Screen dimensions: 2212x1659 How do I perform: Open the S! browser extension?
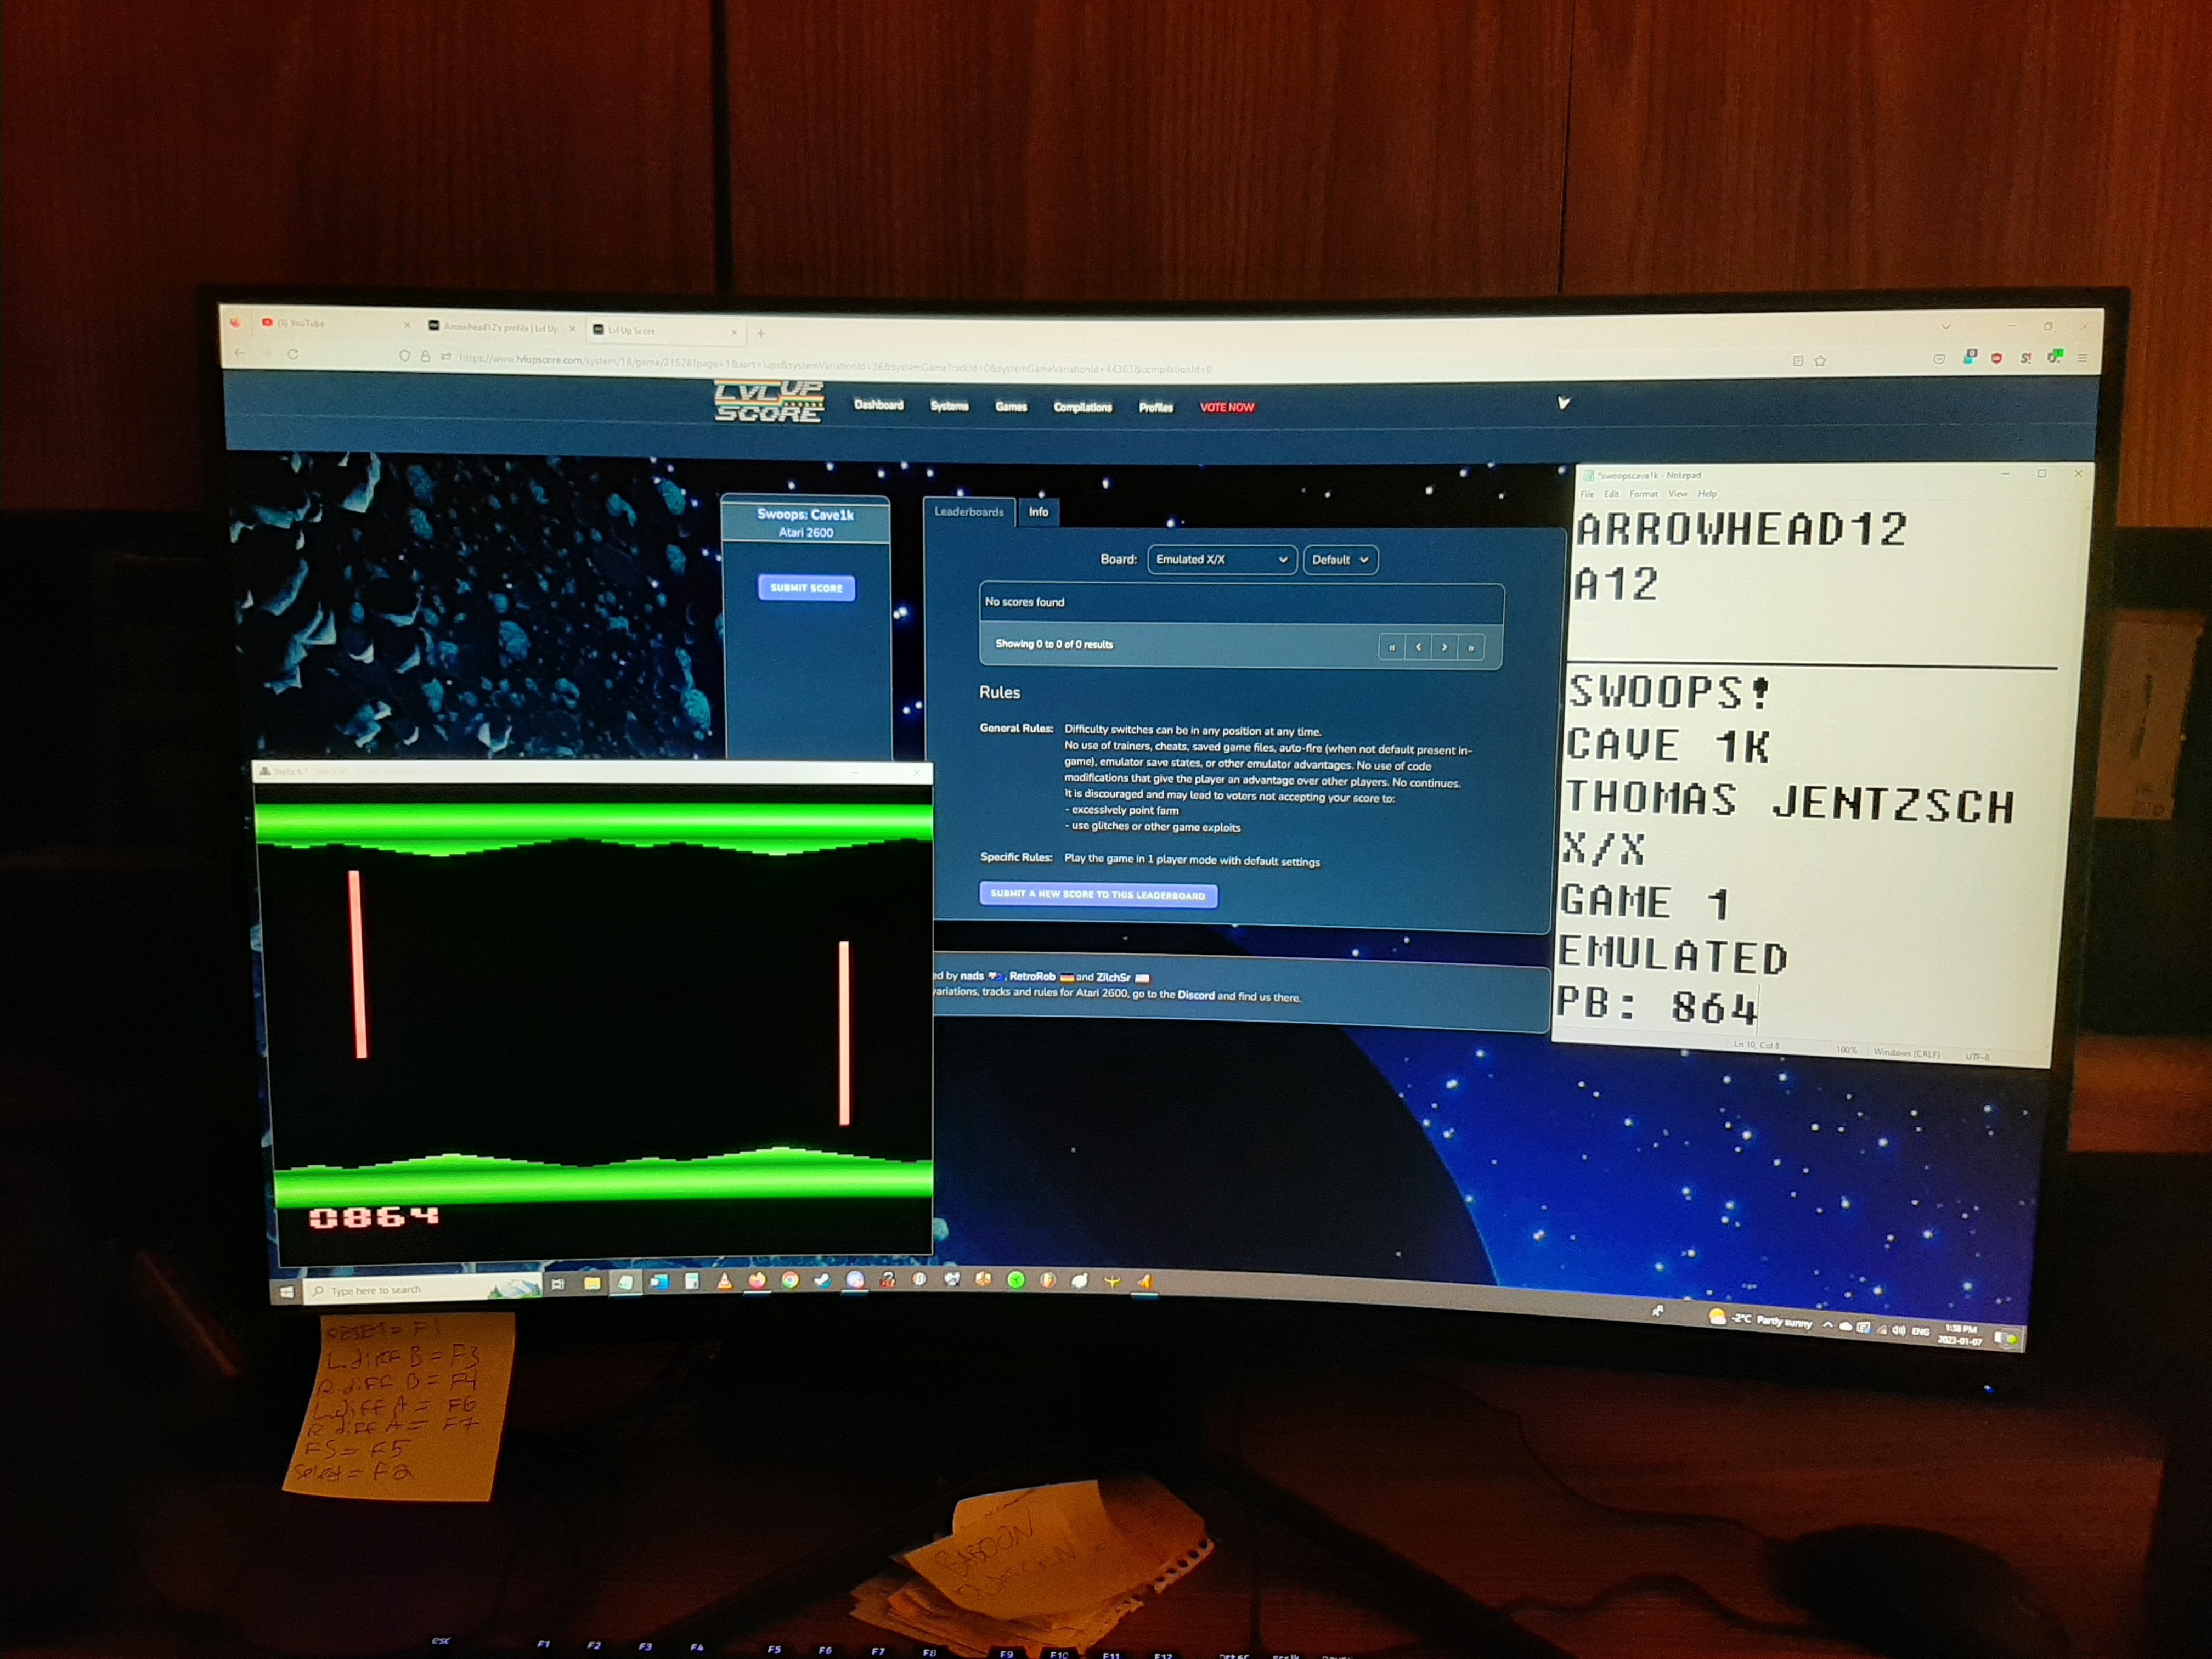click(x=2026, y=358)
